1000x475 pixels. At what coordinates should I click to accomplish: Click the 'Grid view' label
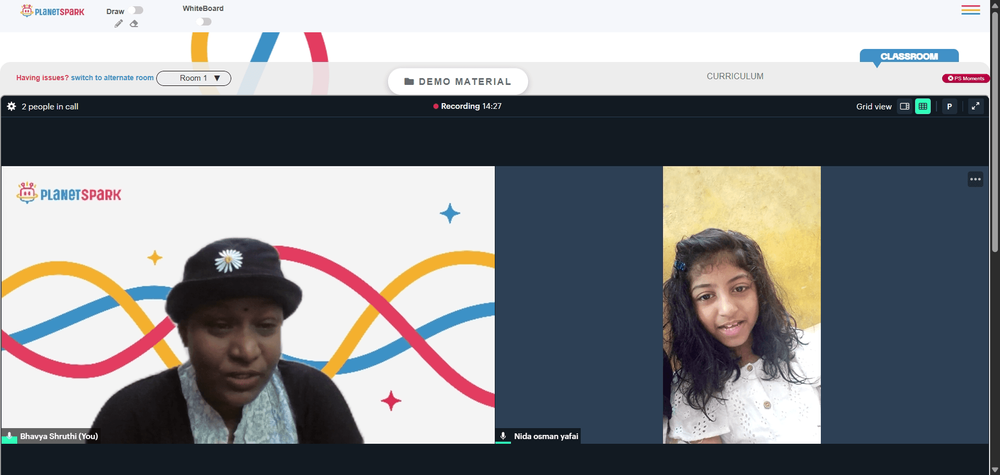click(x=874, y=106)
